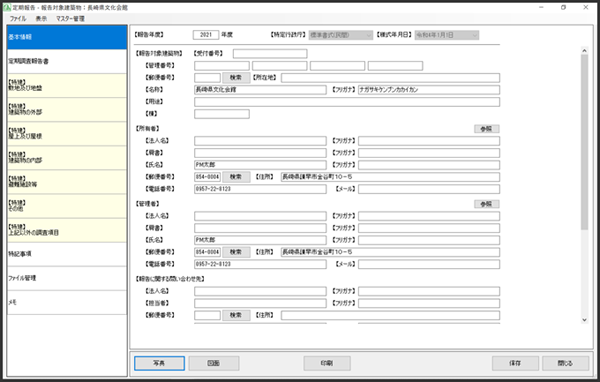The image size is (600, 382).
Task: Select the 基本情報 tab in the sidebar
Action: click(67, 37)
